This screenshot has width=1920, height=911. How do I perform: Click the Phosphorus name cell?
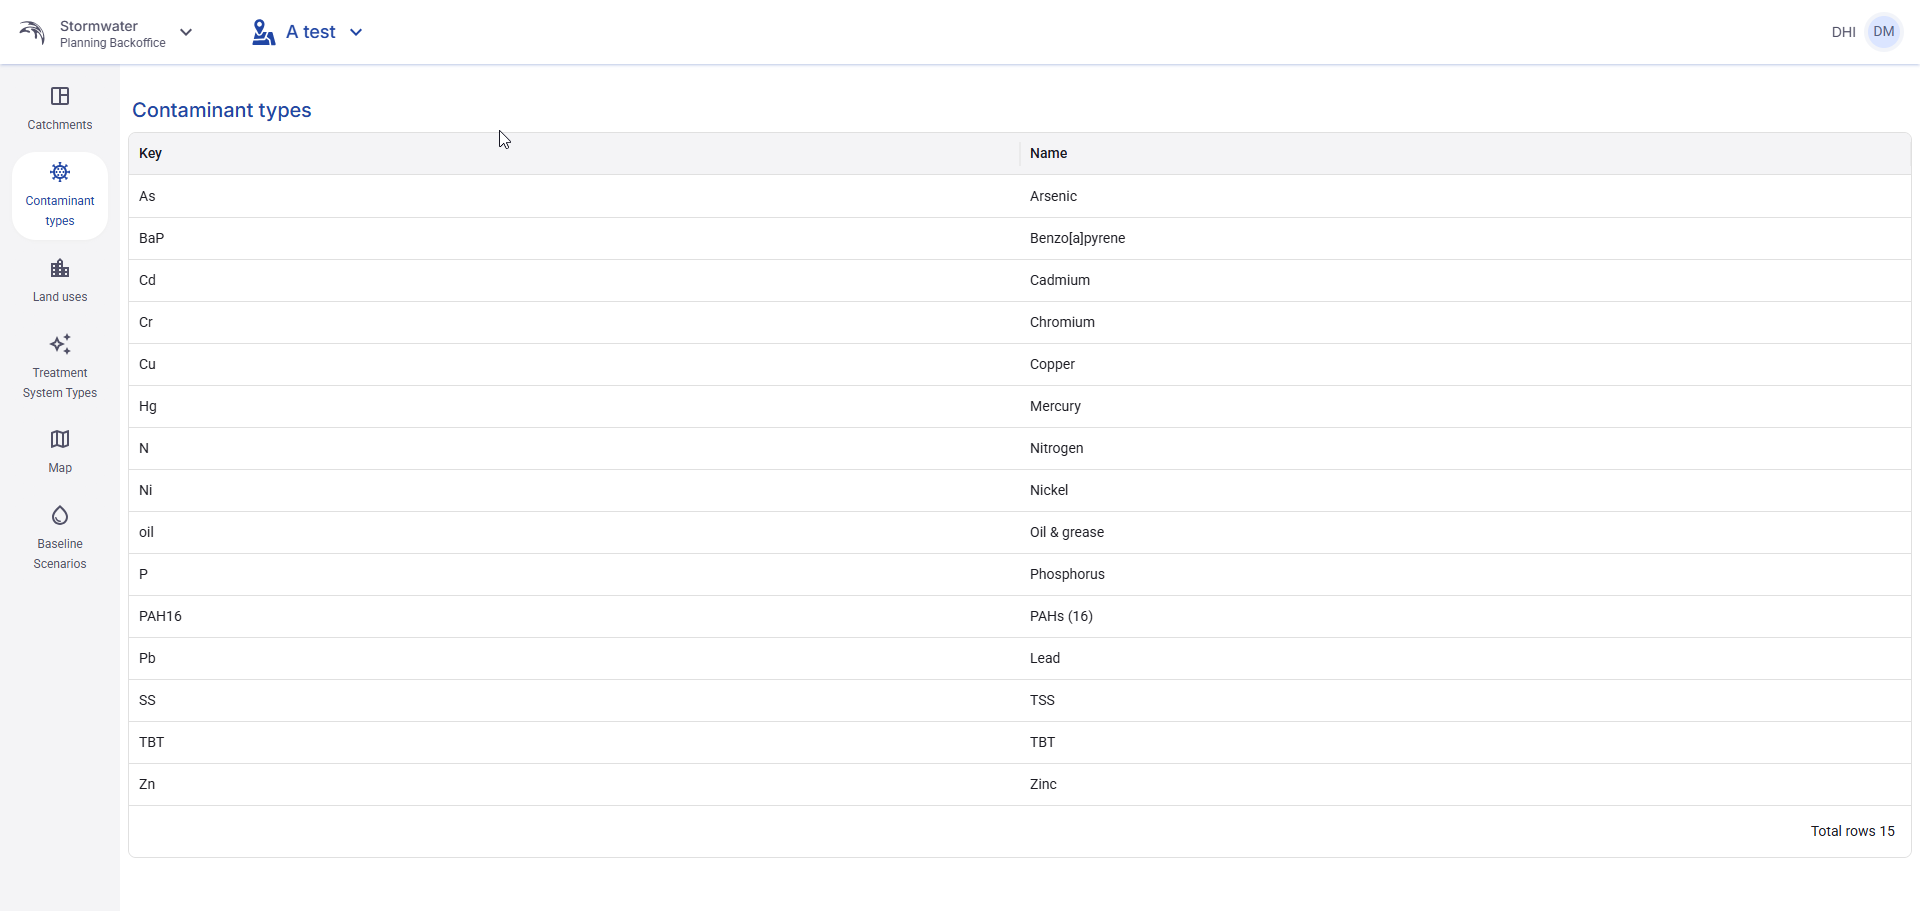pyautogui.click(x=1465, y=574)
